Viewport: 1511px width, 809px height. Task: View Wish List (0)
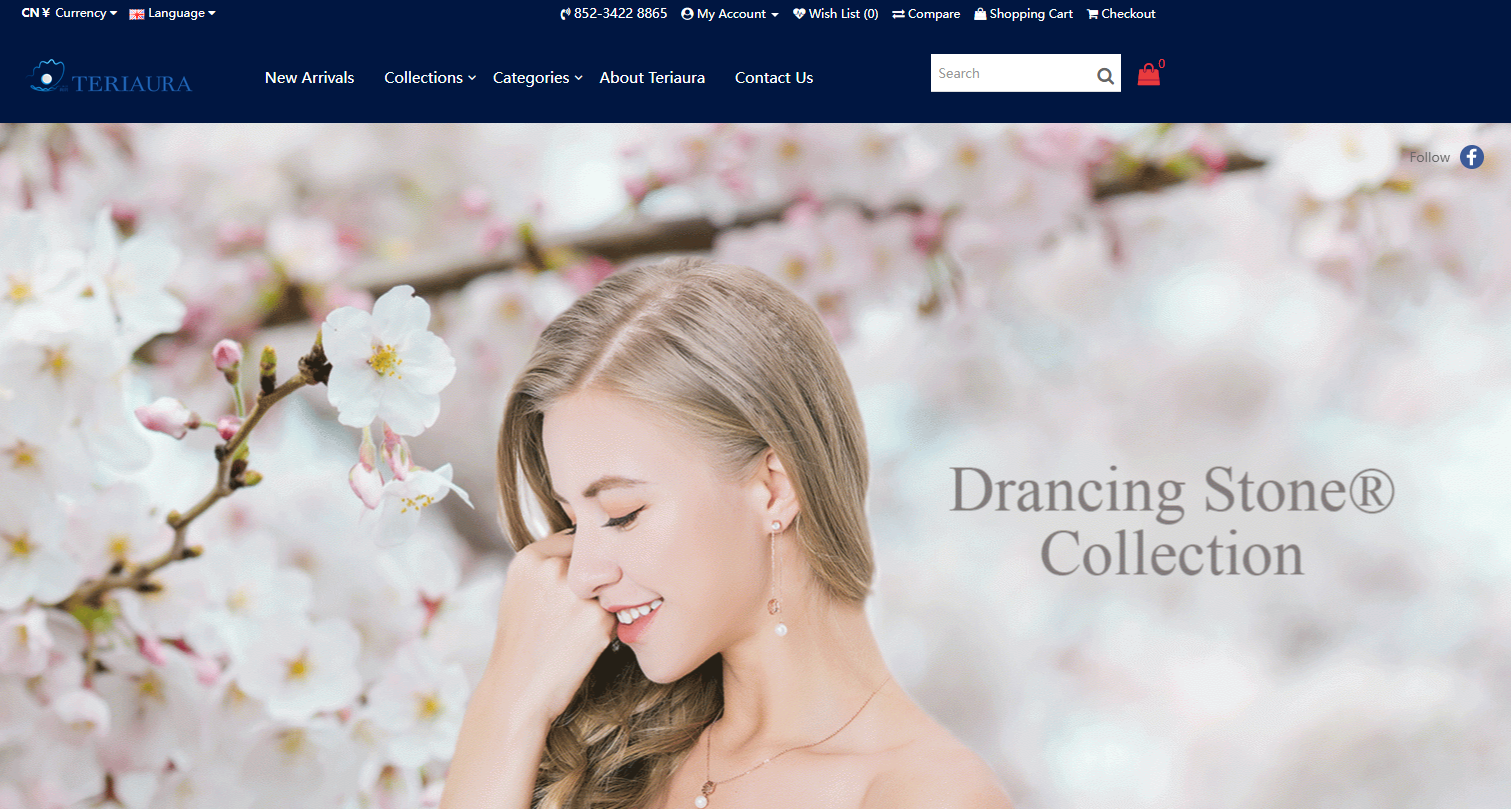coord(836,14)
